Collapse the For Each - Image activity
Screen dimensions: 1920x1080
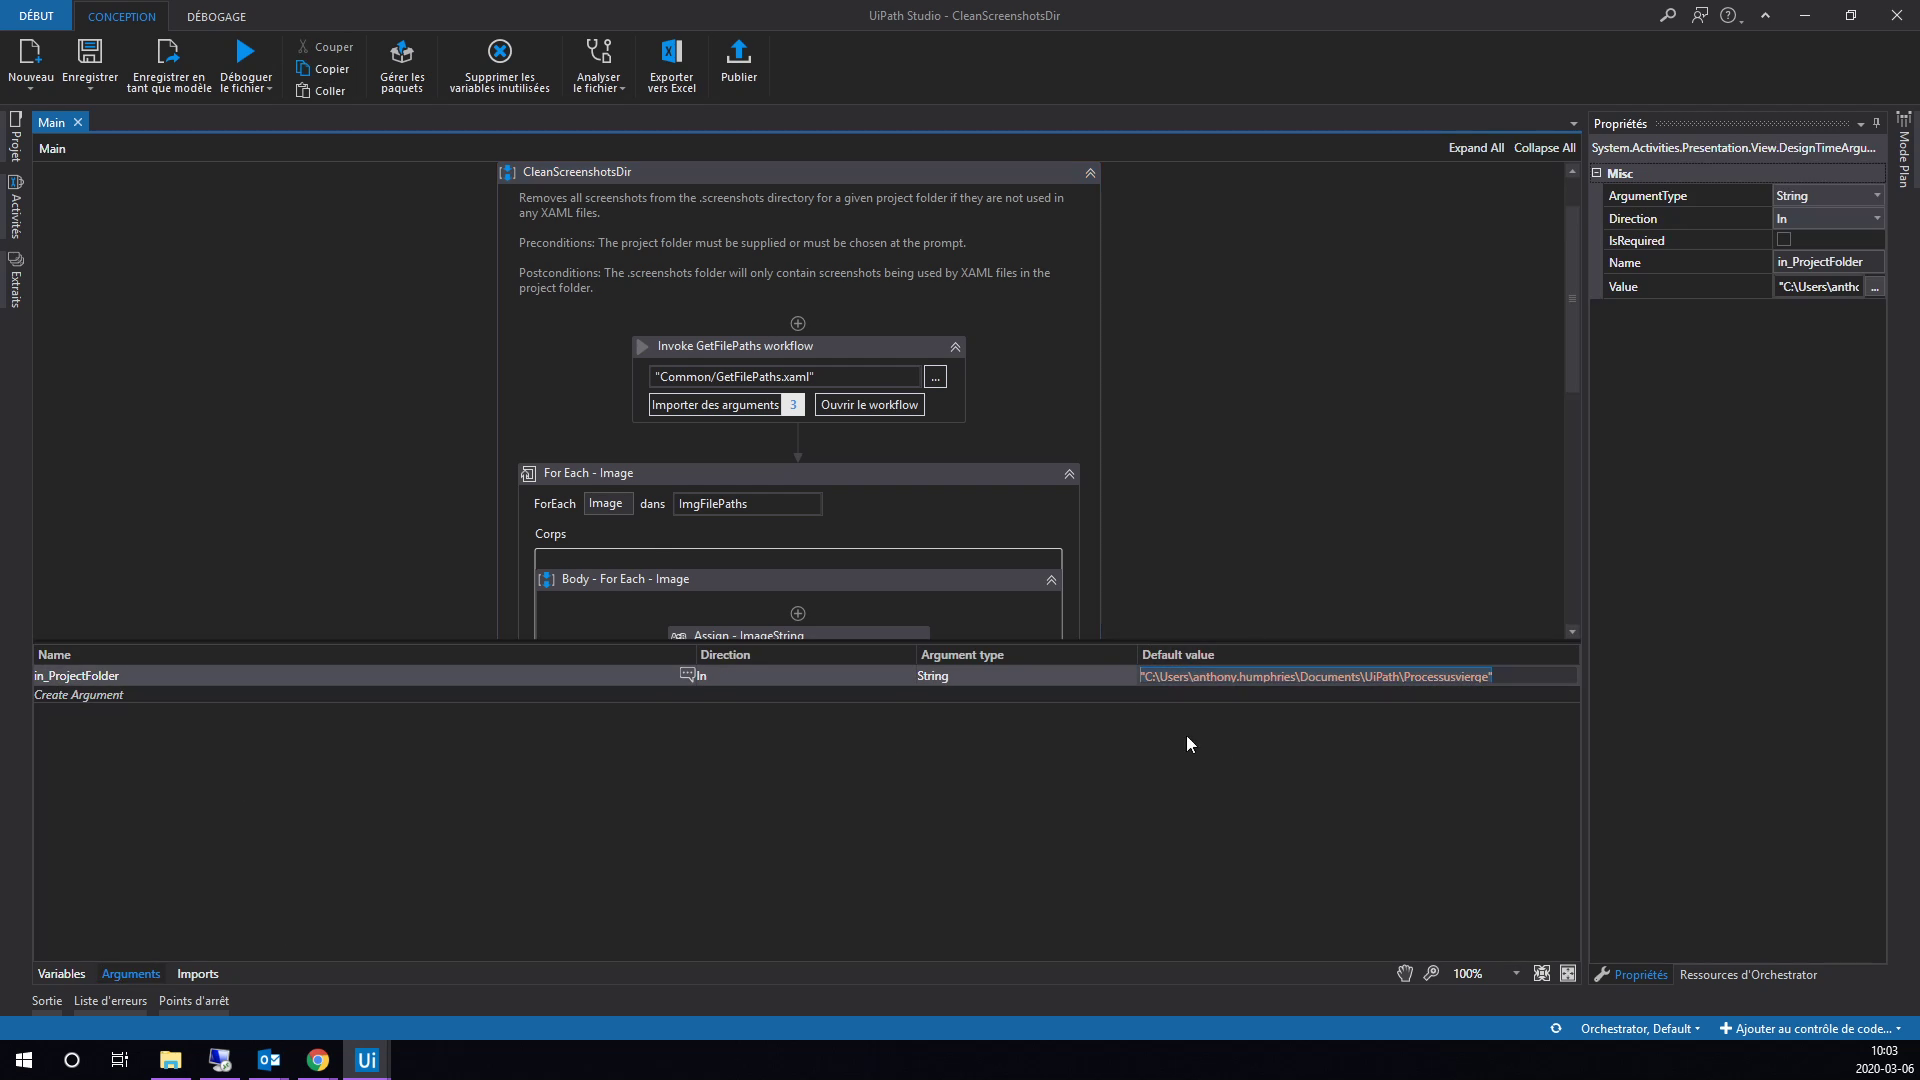click(1069, 474)
